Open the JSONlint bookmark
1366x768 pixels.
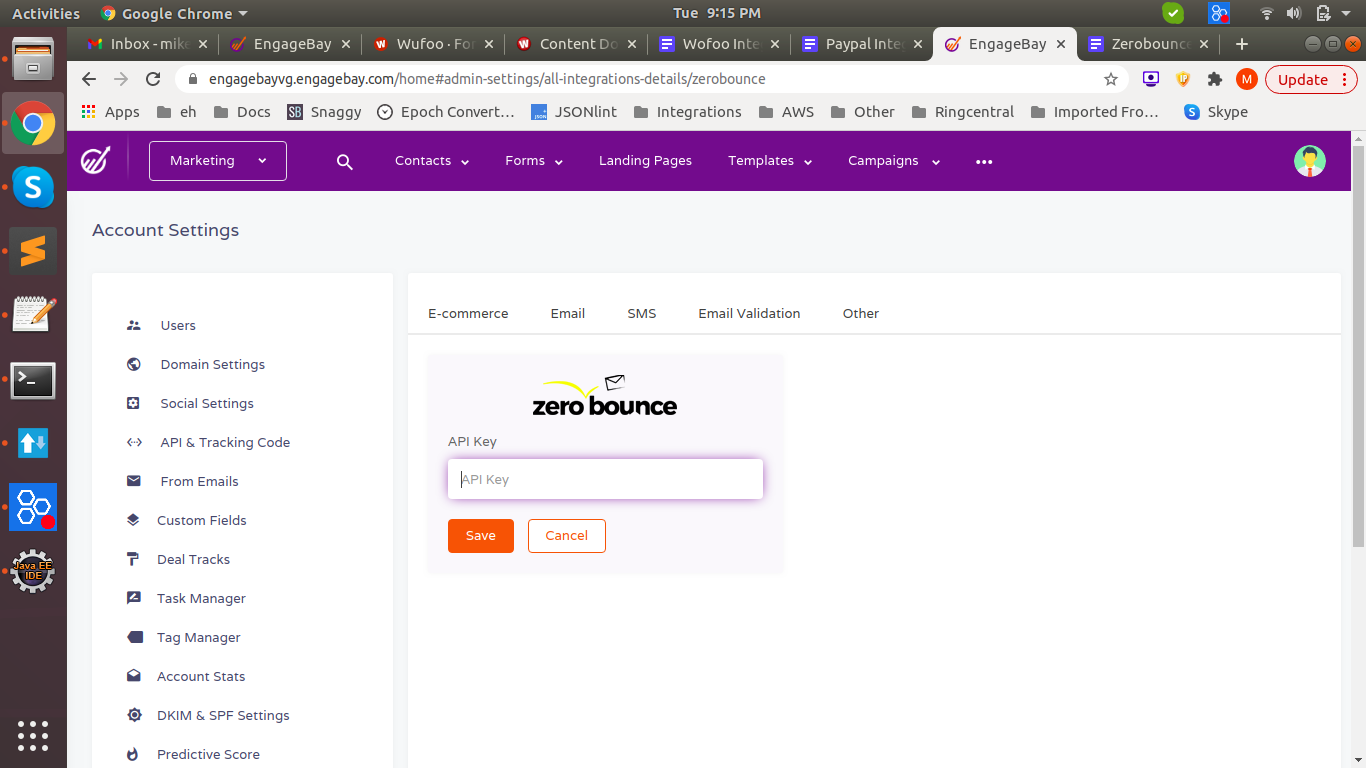pyautogui.click(x=574, y=112)
